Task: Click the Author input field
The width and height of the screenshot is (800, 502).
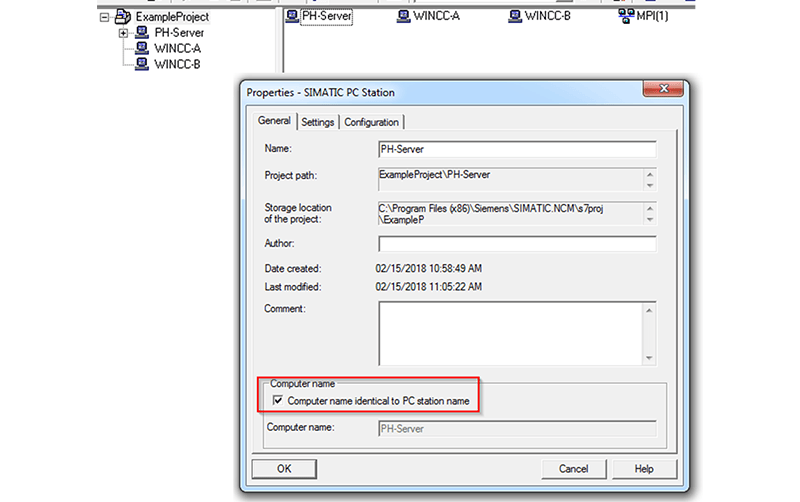Action: tap(517, 244)
